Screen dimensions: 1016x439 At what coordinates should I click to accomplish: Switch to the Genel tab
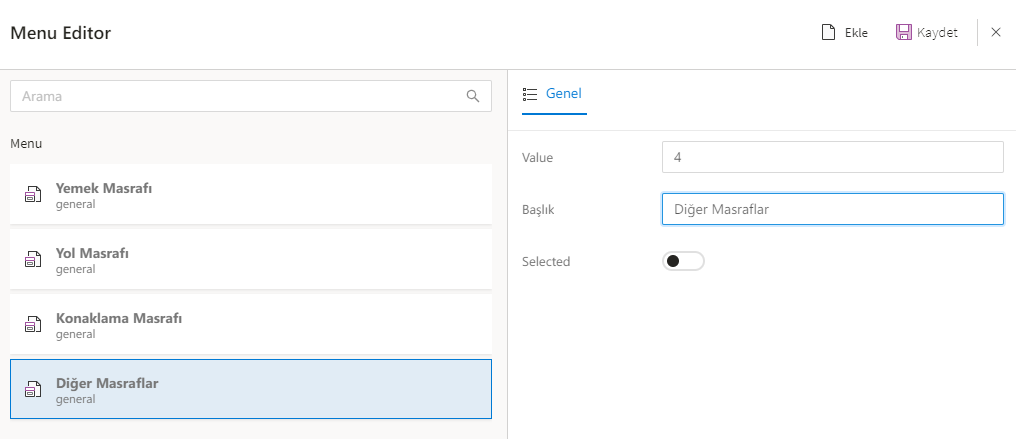[x=563, y=94]
